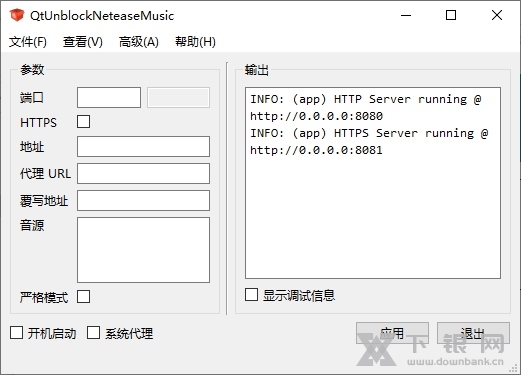Viewport: 521px width, 375px height.
Task: Check the 开机启动 option
Action: [x=16, y=332]
